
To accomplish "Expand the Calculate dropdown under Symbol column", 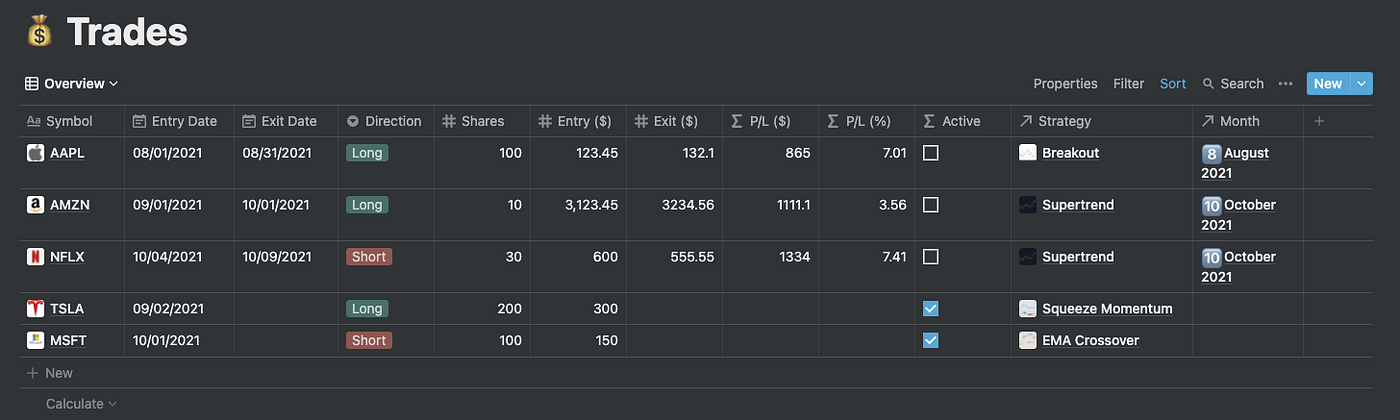I will point(81,404).
